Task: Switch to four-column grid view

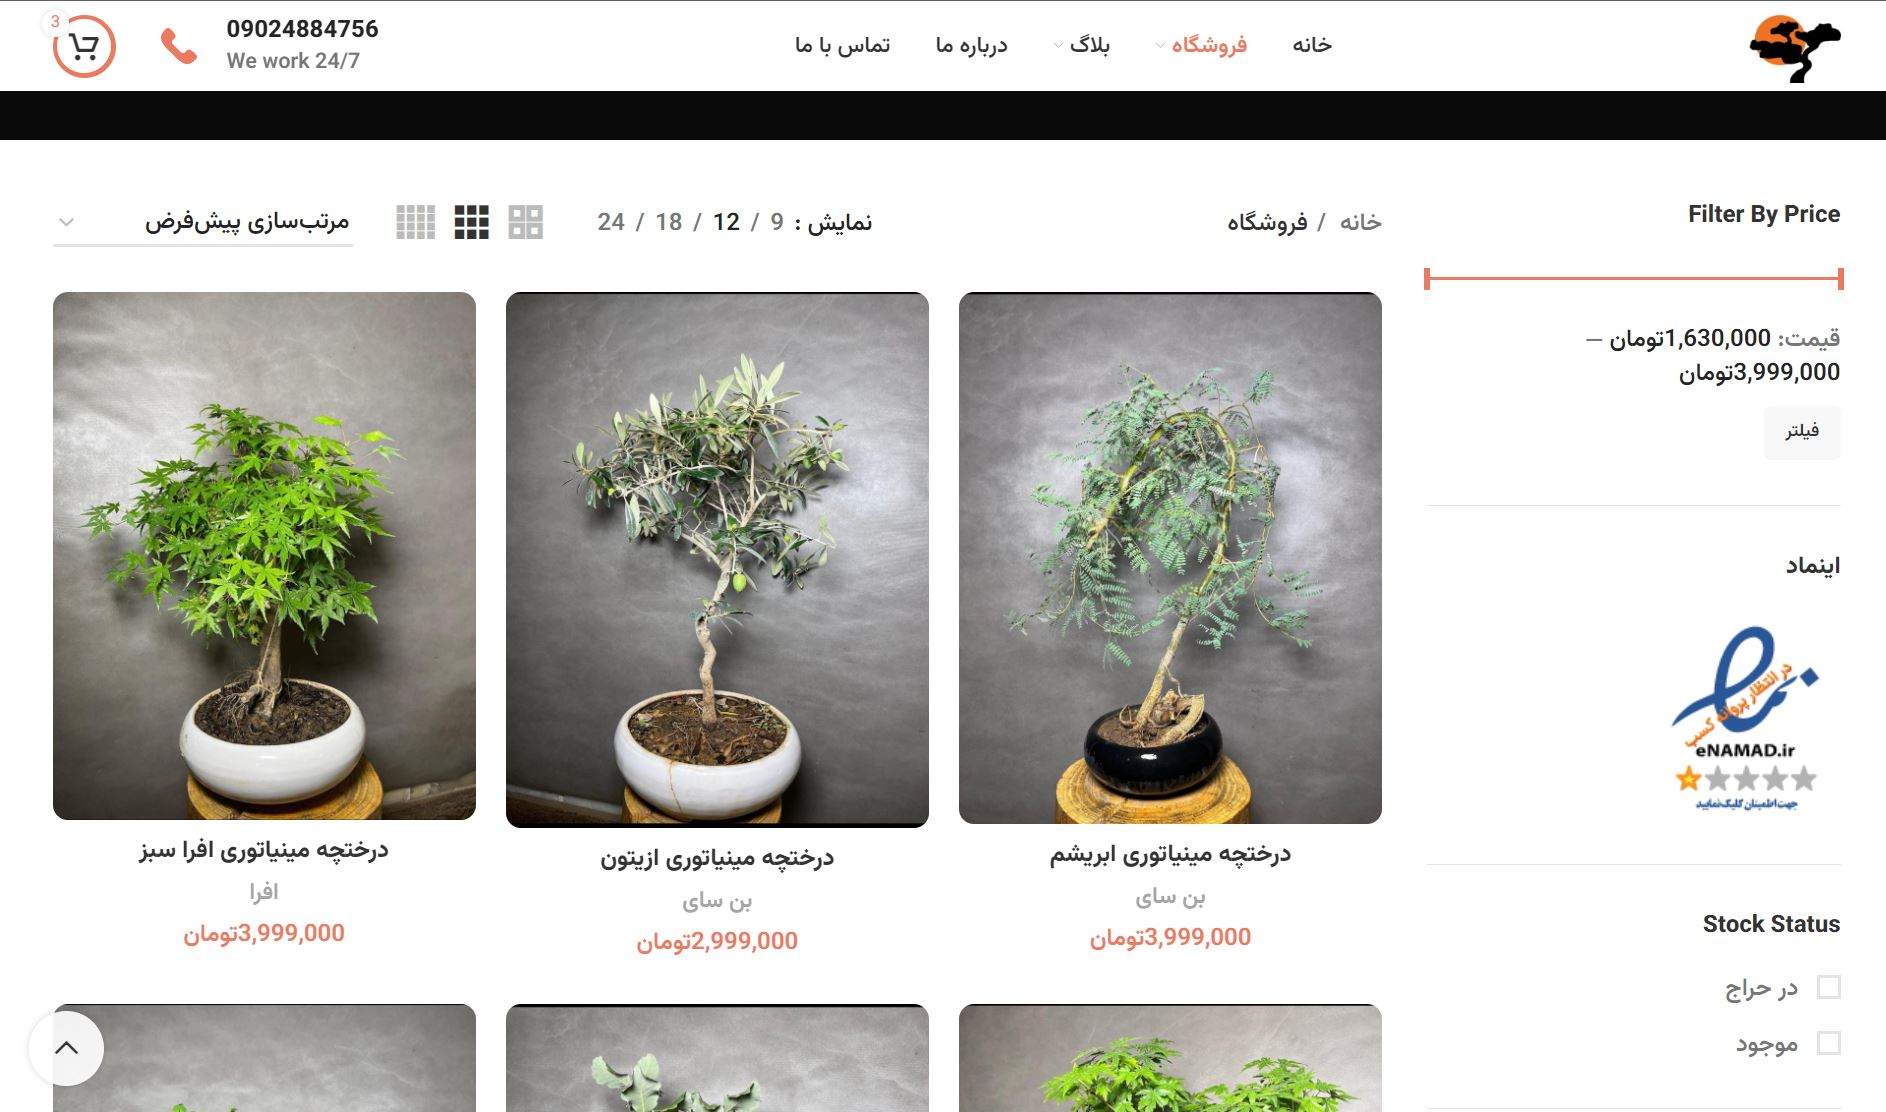Action: [415, 222]
